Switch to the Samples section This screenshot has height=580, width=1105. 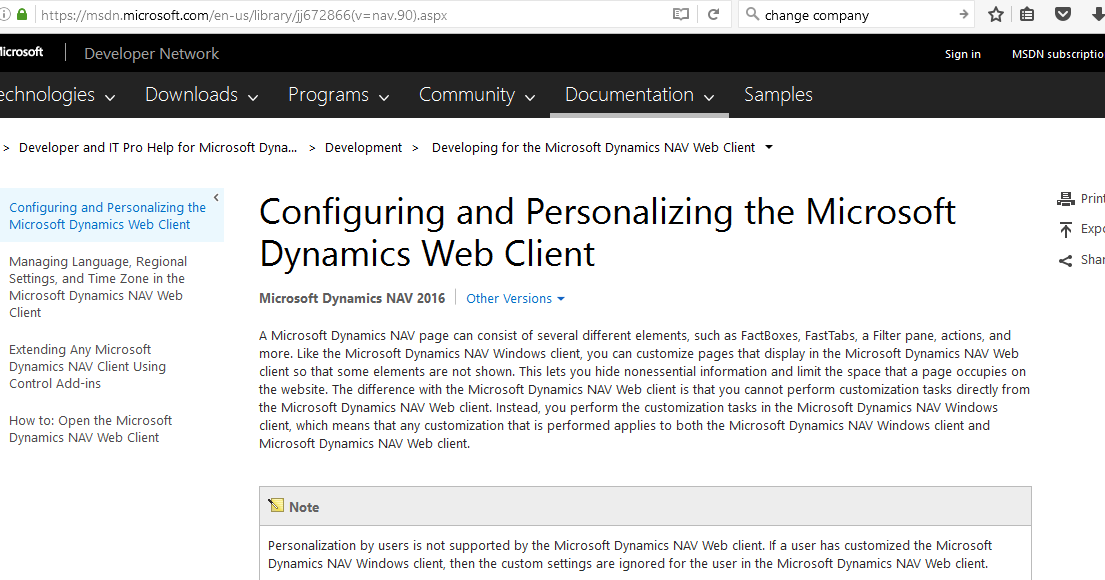click(x=778, y=94)
